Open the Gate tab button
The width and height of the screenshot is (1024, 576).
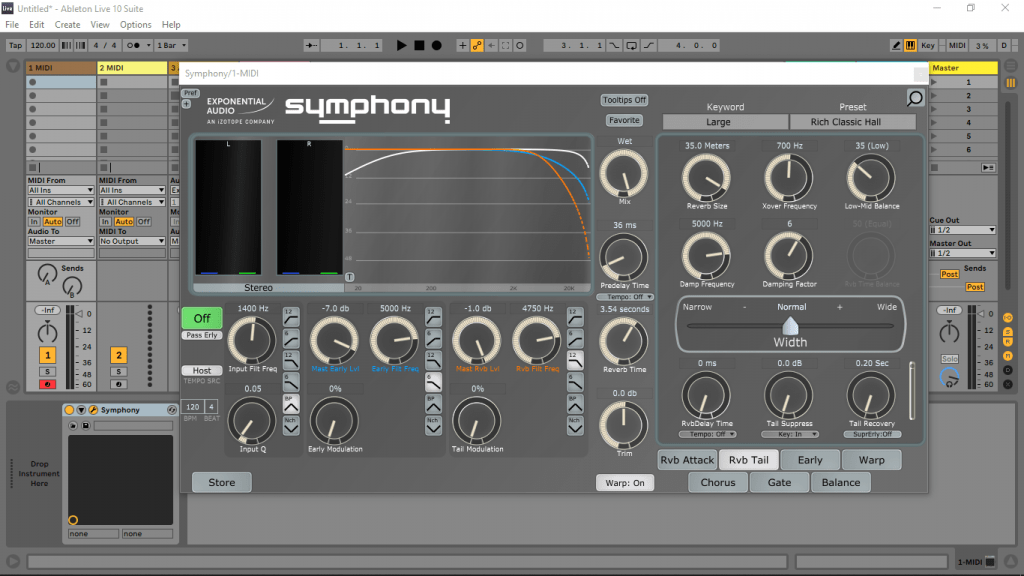779,483
